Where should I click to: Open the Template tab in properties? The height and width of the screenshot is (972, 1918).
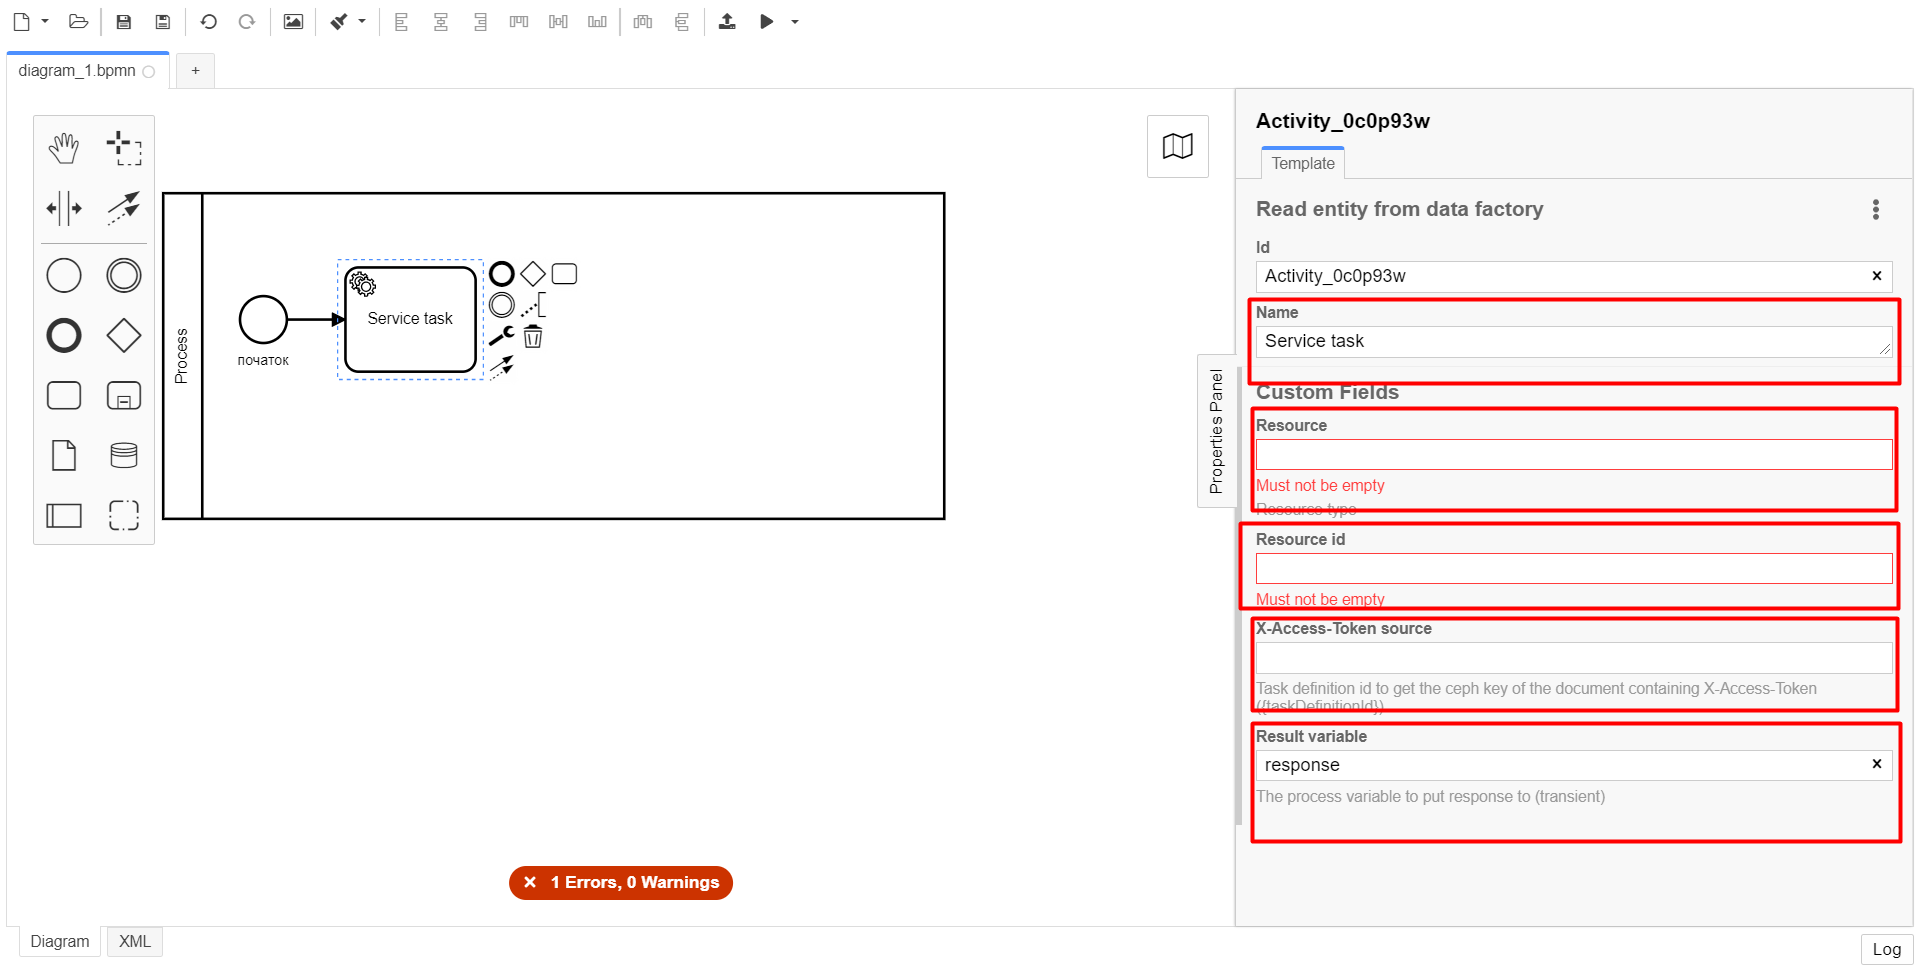[1303, 163]
